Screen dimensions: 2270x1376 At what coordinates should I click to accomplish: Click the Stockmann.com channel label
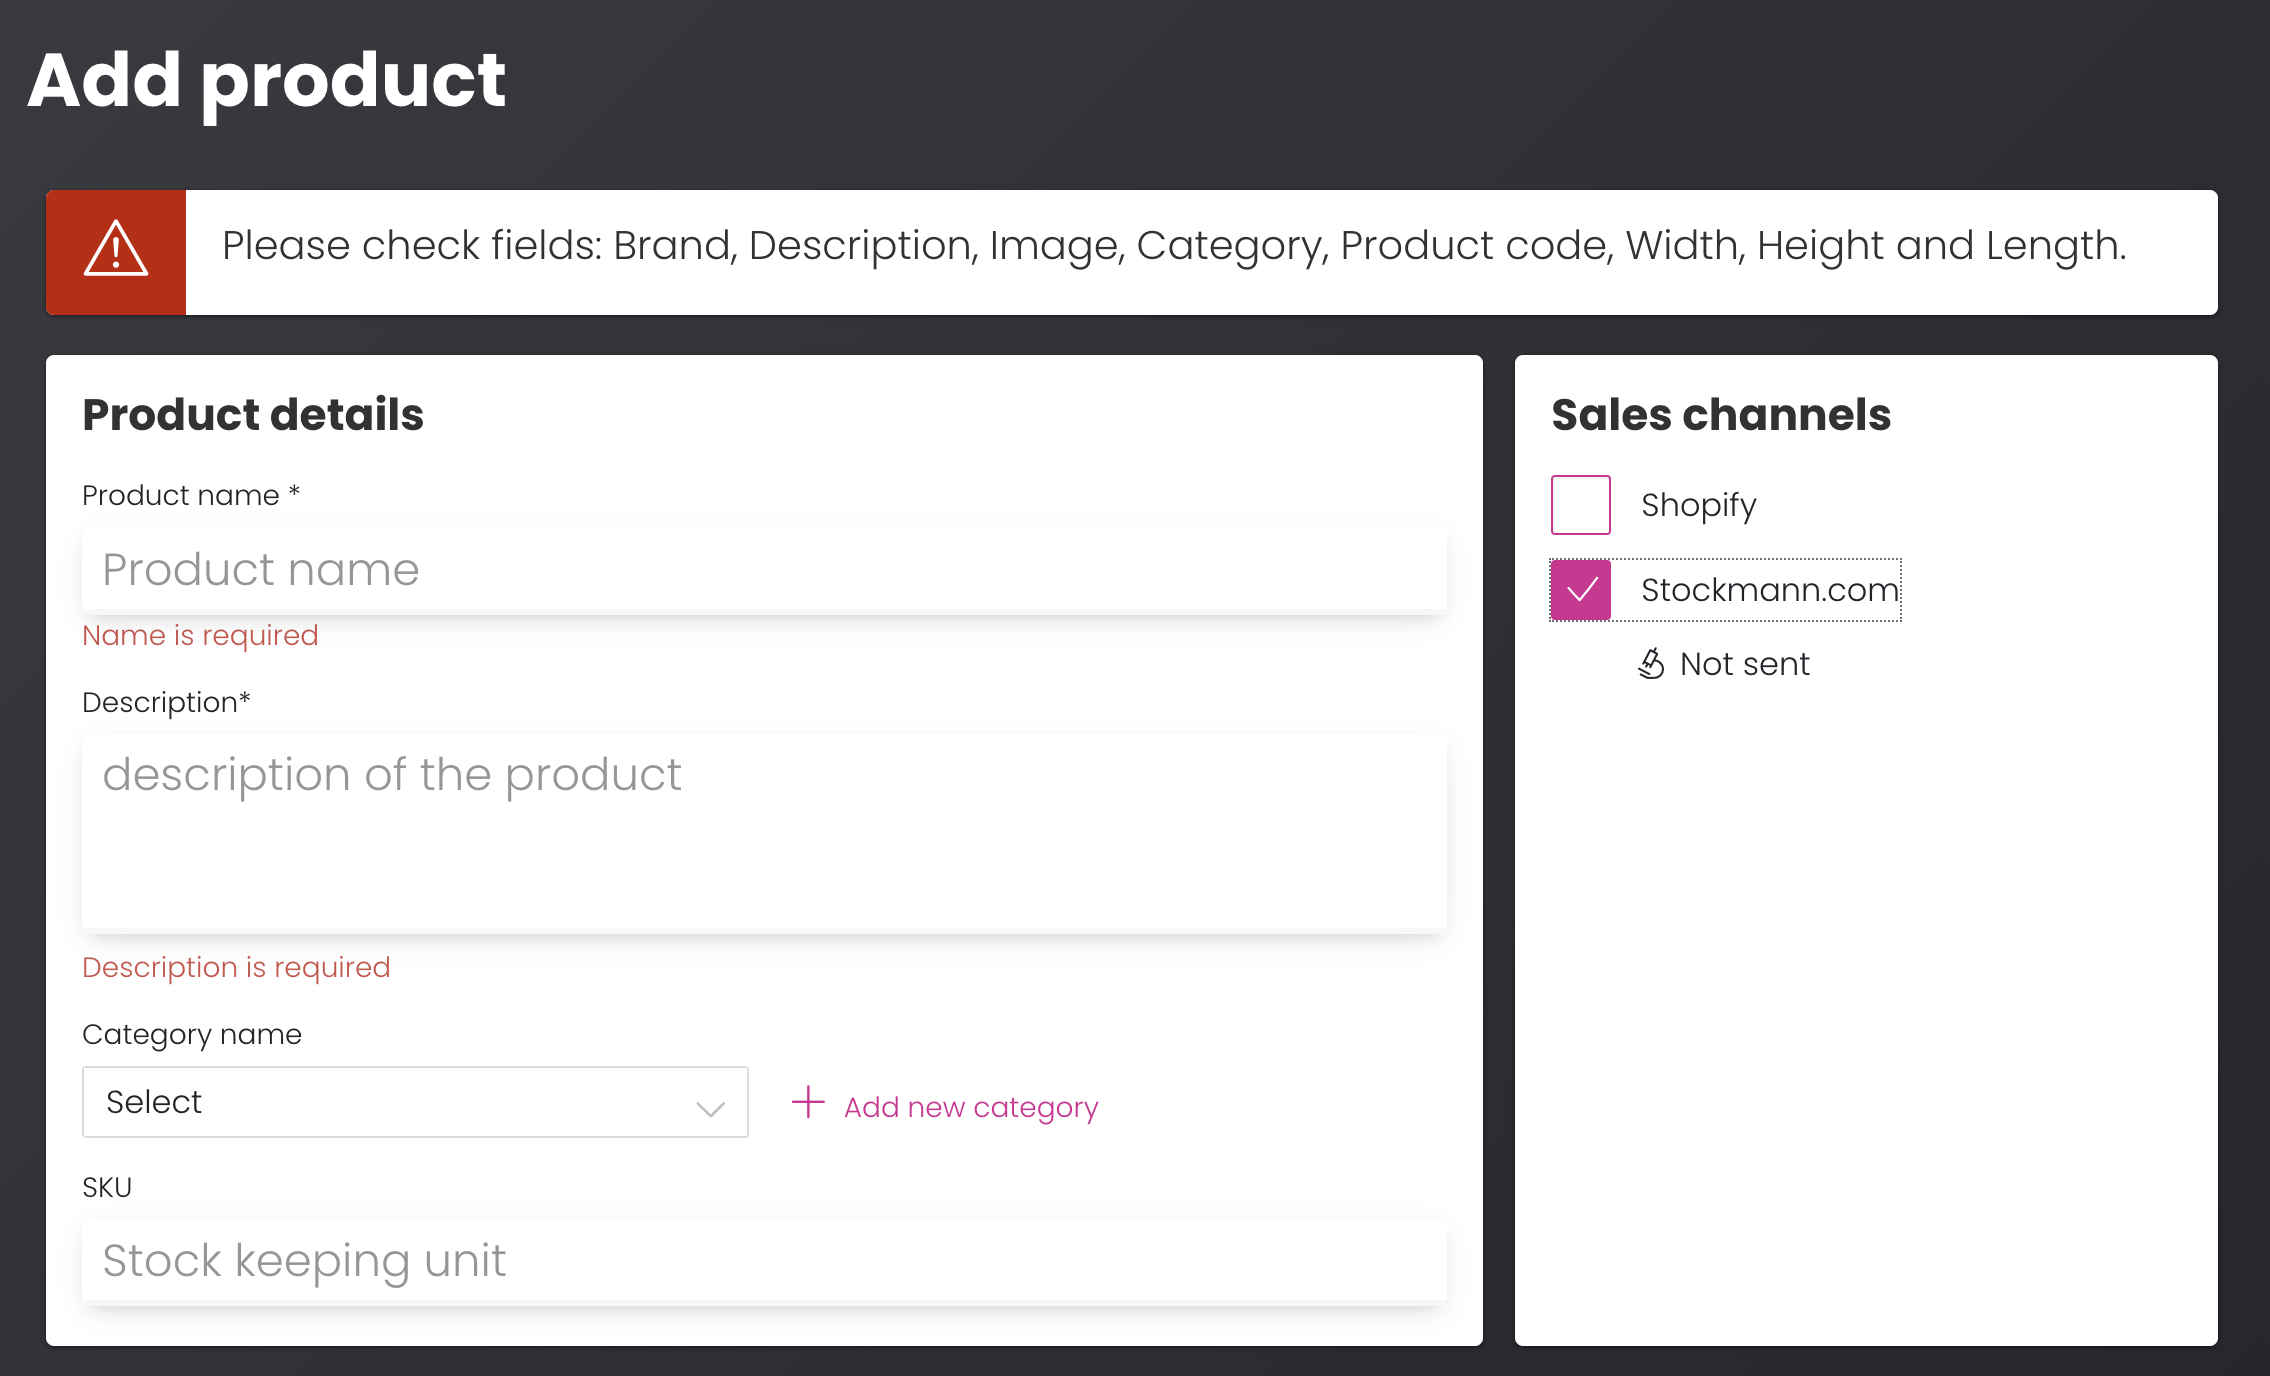click(x=1770, y=590)
